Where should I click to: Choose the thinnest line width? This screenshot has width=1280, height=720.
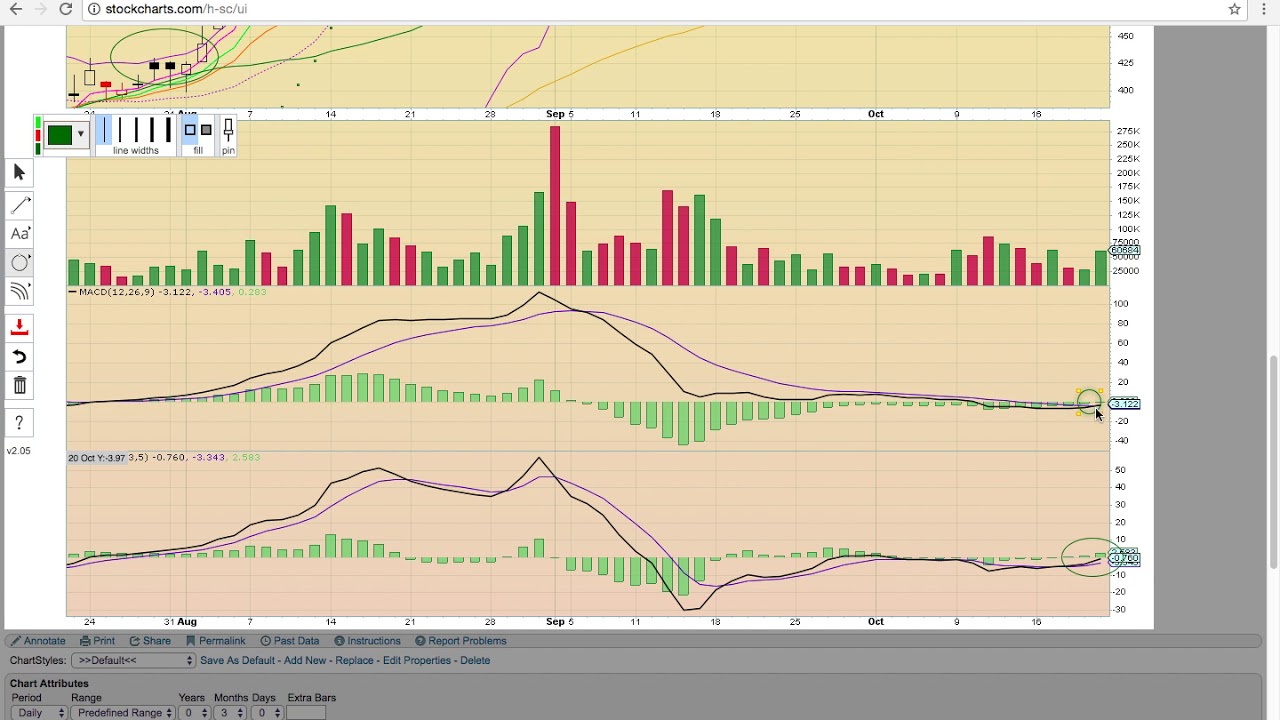pyautogui.click(x=105, y=130)
